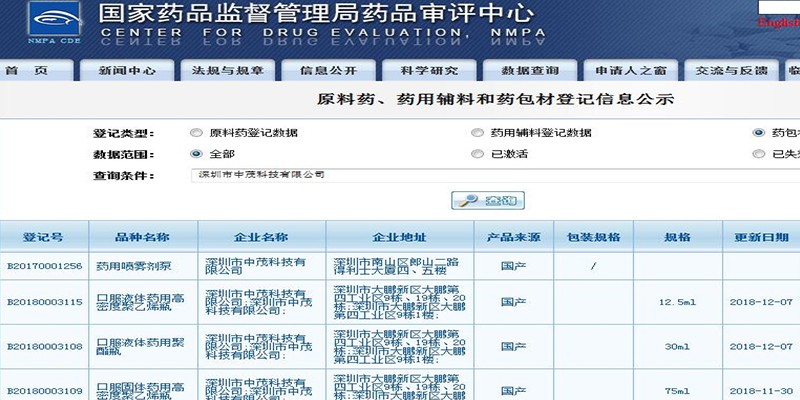Click the 企业名称 column header

(262, 237)
